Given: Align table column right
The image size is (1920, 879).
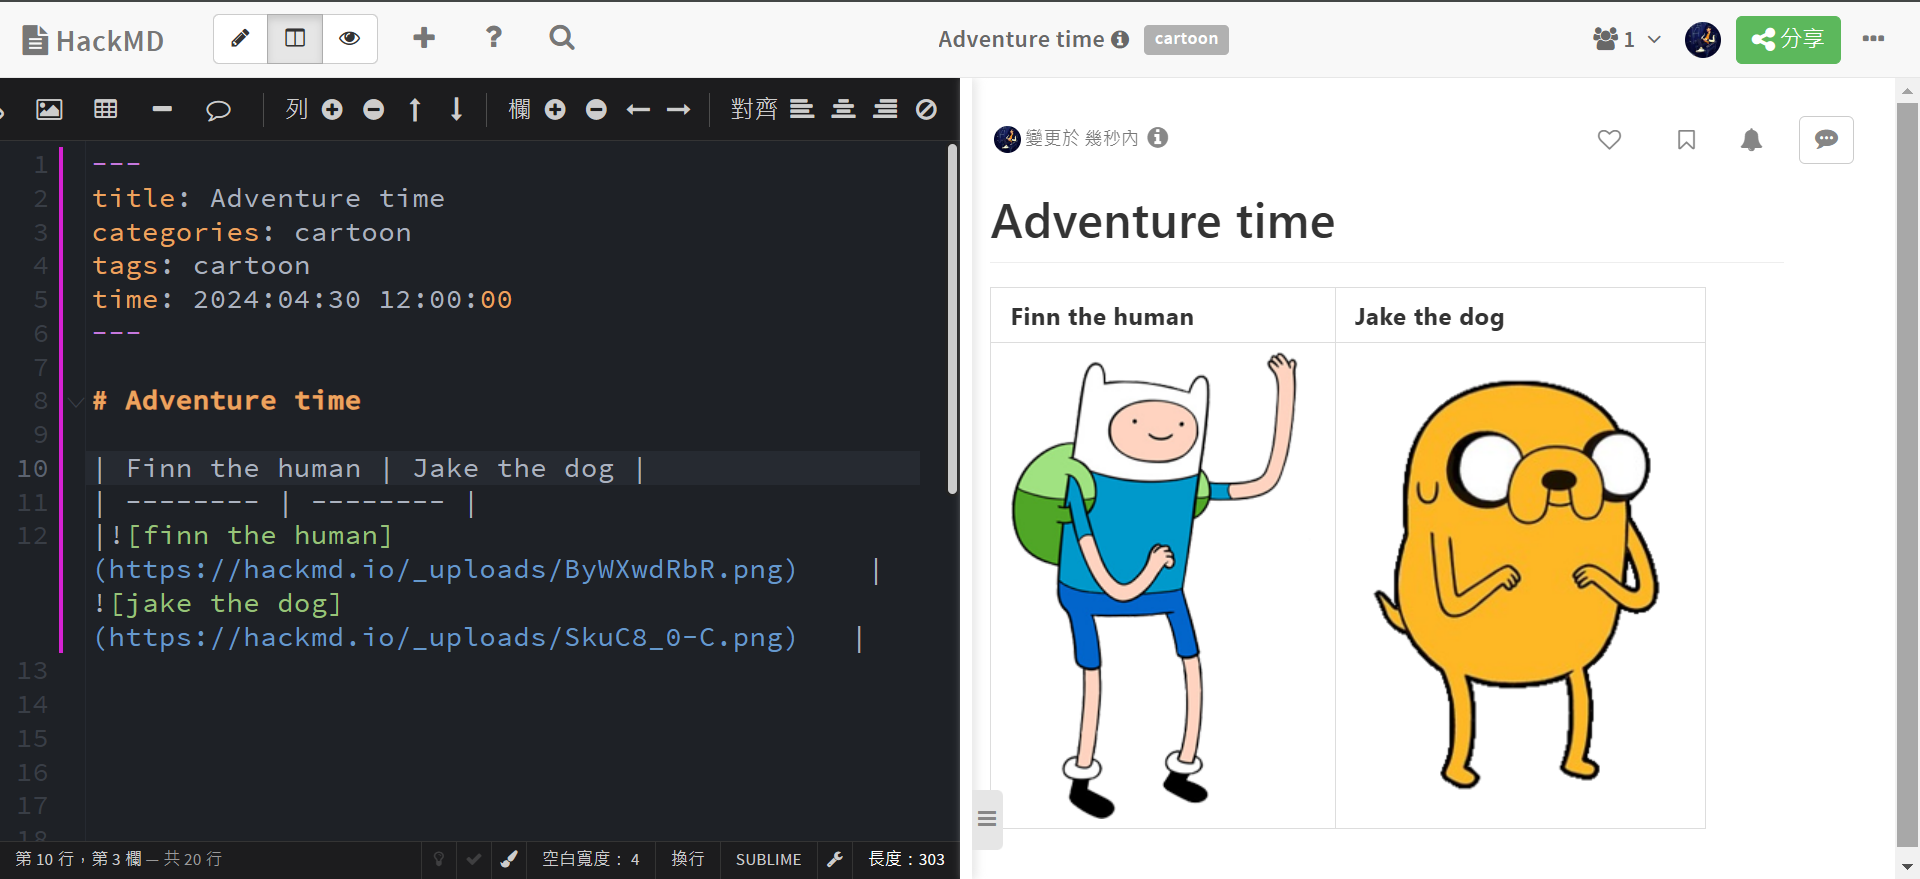Looking at the screenshot, I should (x=885, y=109).
